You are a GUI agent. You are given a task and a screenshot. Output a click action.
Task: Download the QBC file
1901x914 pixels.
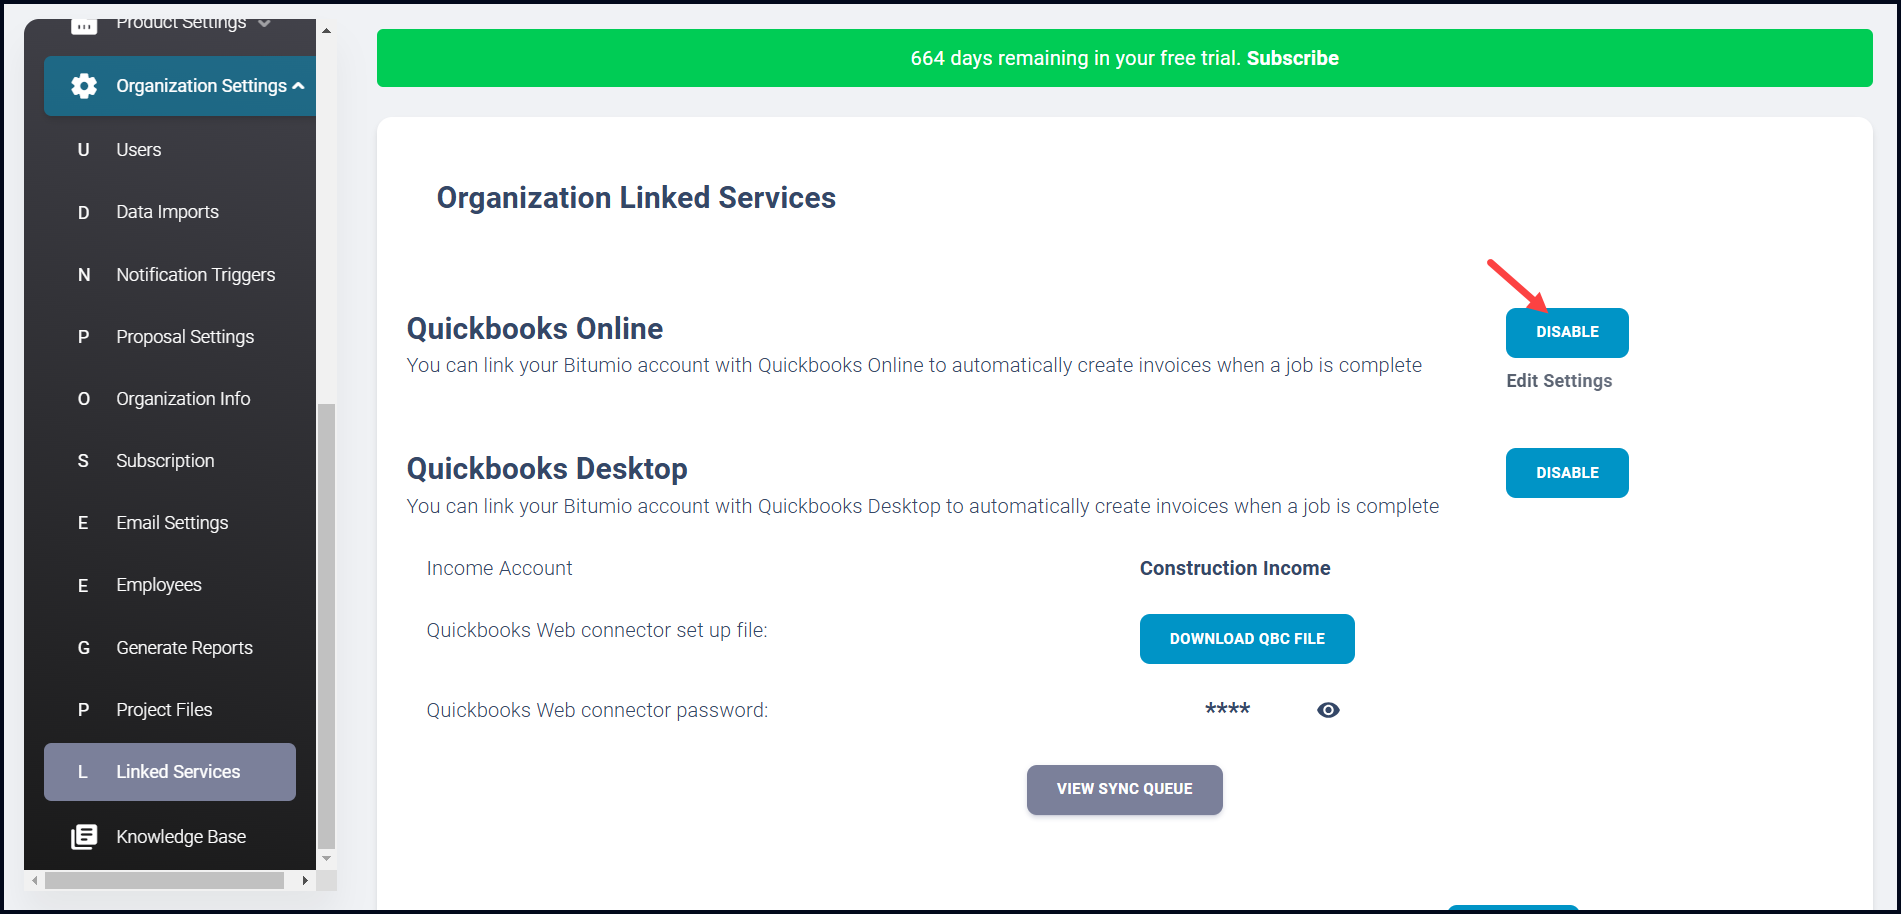pos(1247,639)
